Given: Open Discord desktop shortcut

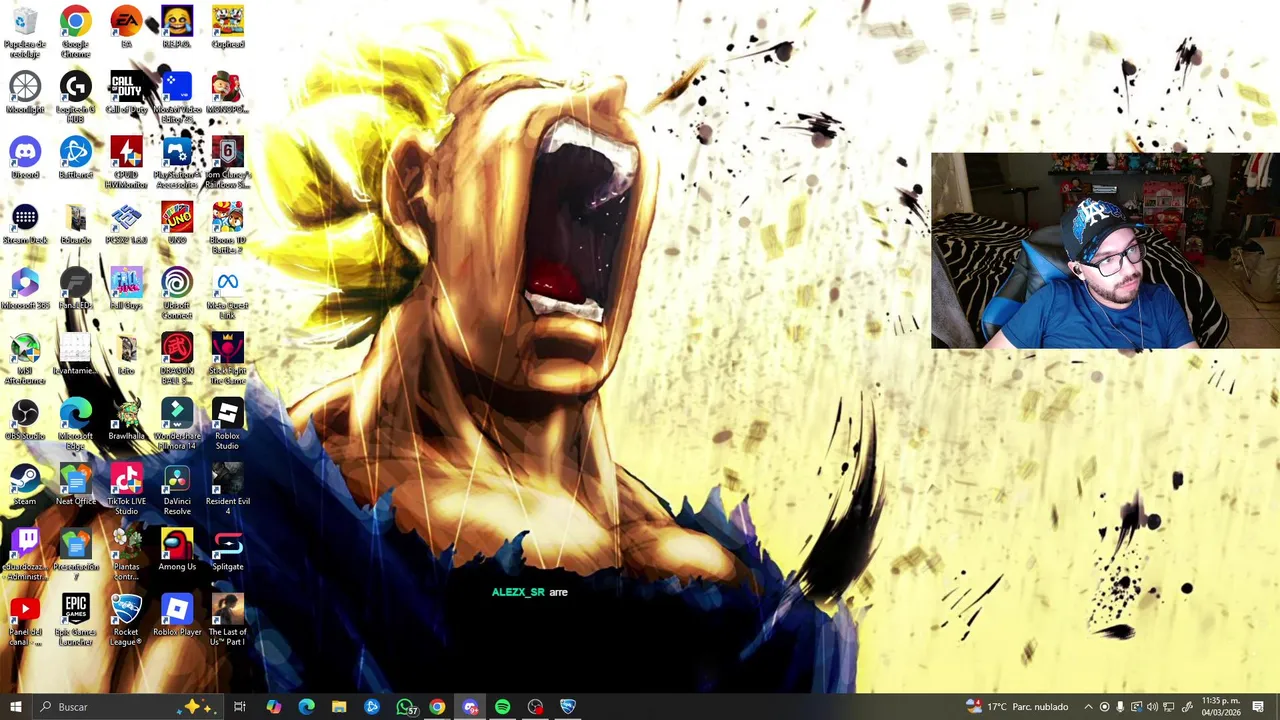Looking at the screenshot, I should click(25, 158).
